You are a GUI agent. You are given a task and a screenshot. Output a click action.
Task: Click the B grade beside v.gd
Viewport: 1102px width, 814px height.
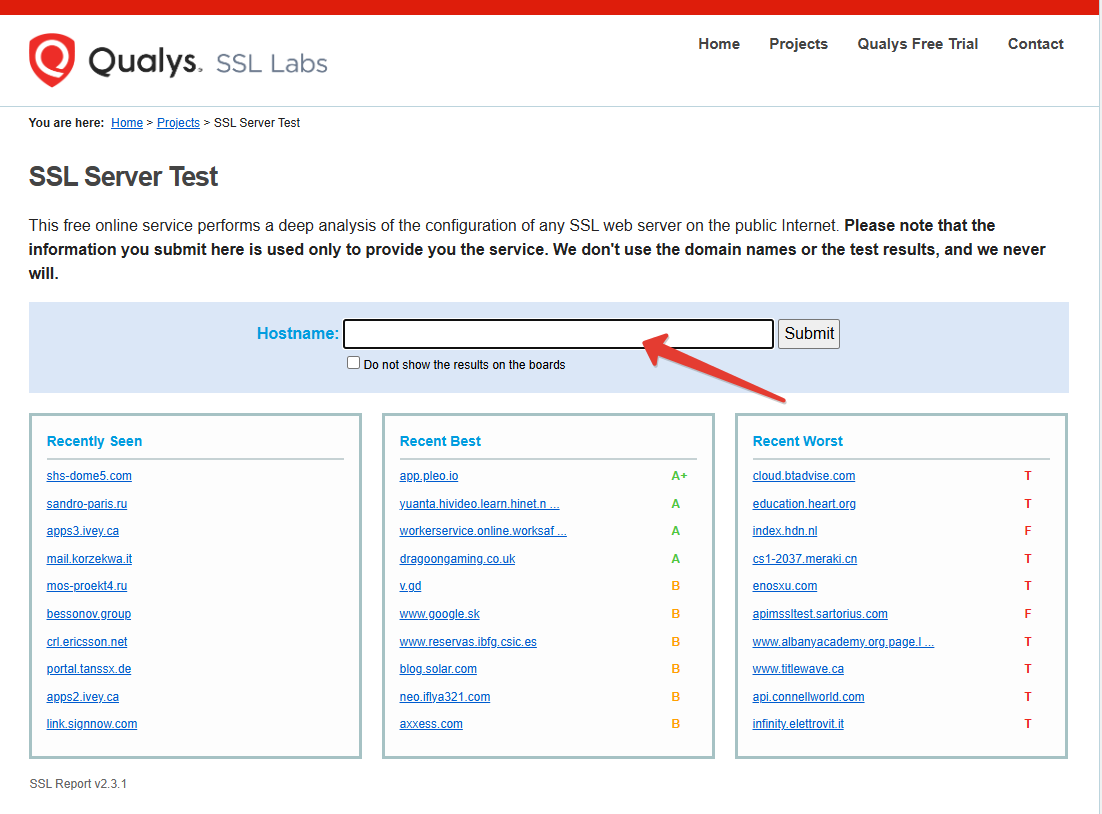(675, 586)
